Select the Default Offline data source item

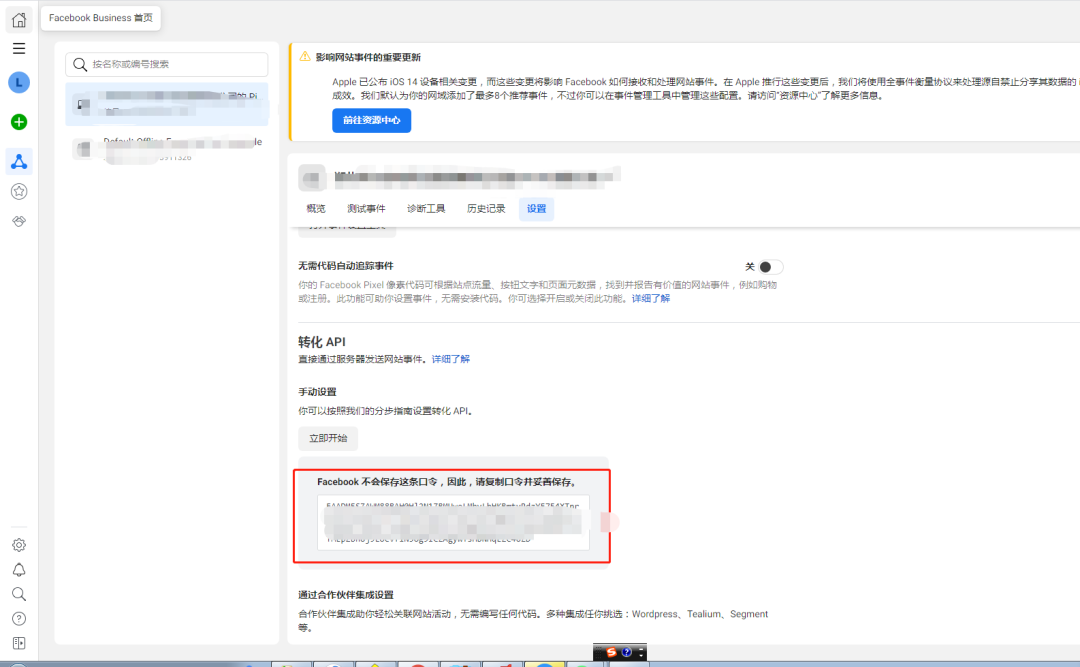[167, 148]
